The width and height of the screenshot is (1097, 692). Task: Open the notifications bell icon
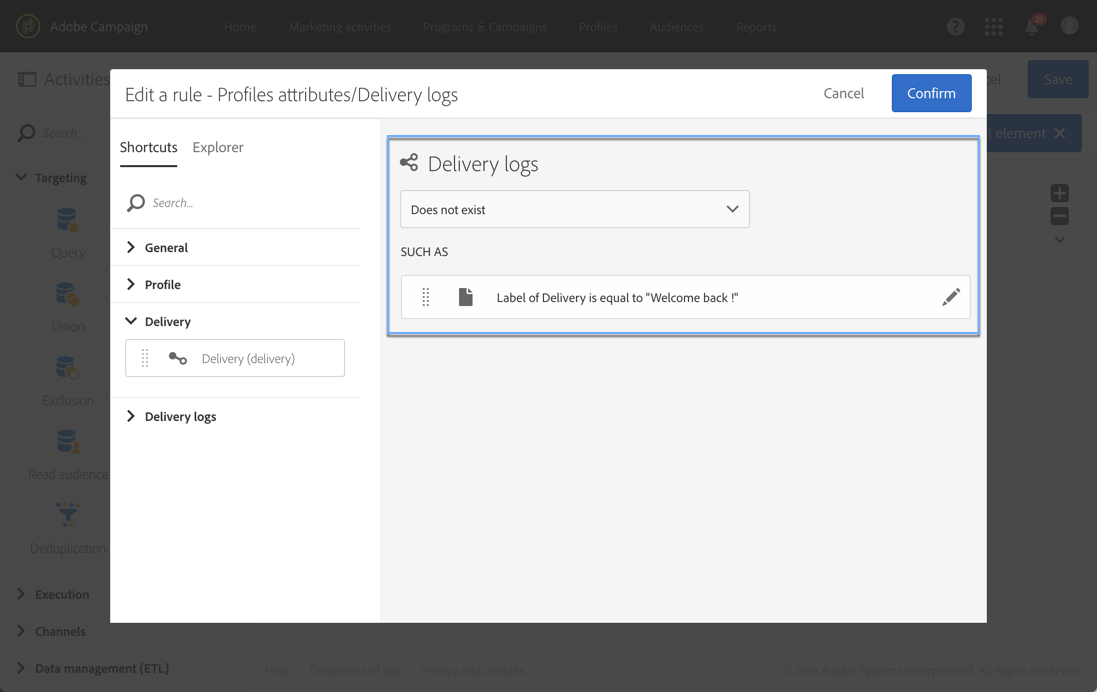pos(1032,27)
